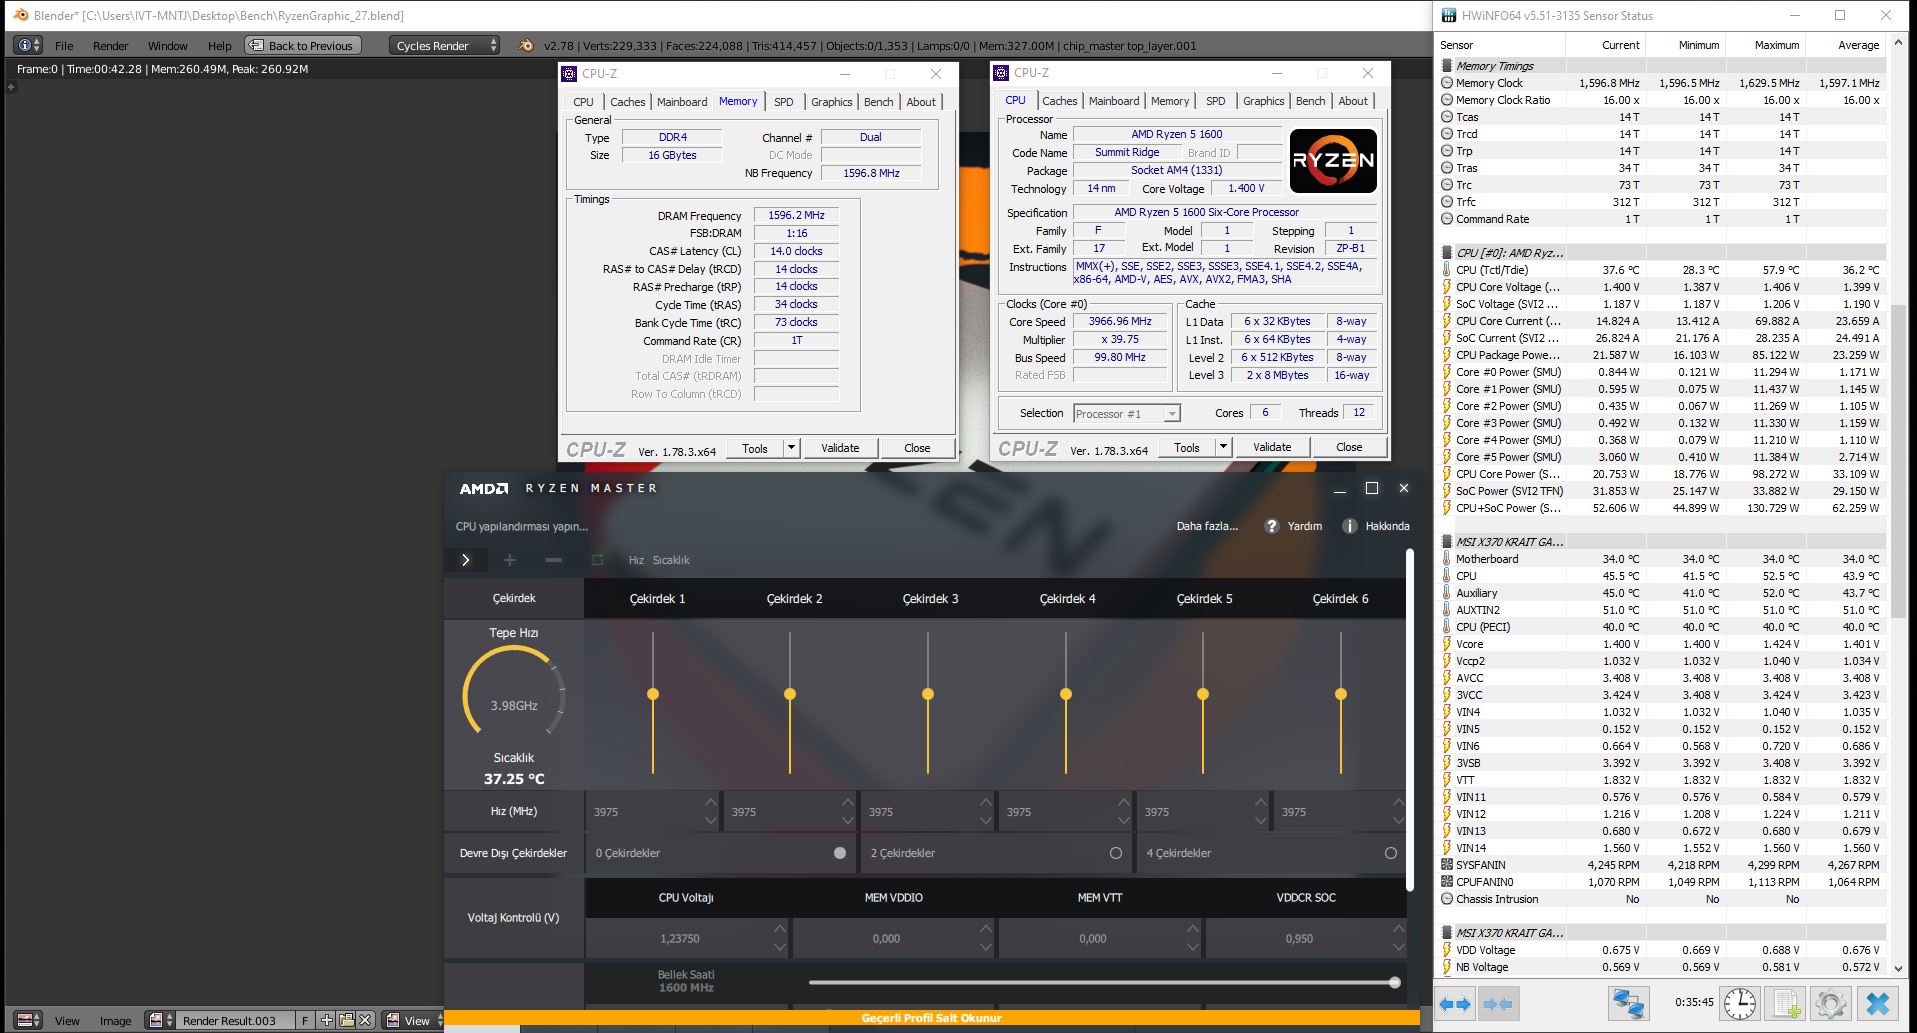Screen dimensions: 1917x1033
Task: Open Bench tab in right CPU-Z window
Action: pos(1310,101)
